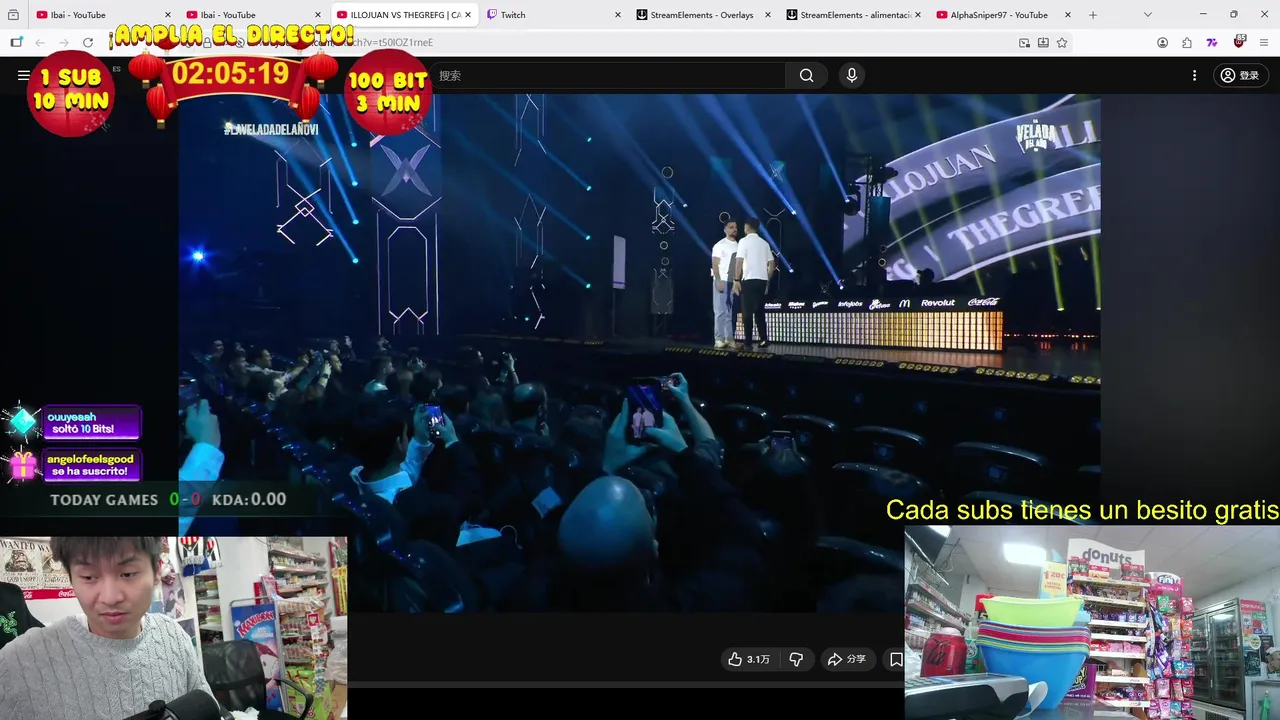
Task: Click the 'TODAY GAMES' score label
Action: (104, 500)
